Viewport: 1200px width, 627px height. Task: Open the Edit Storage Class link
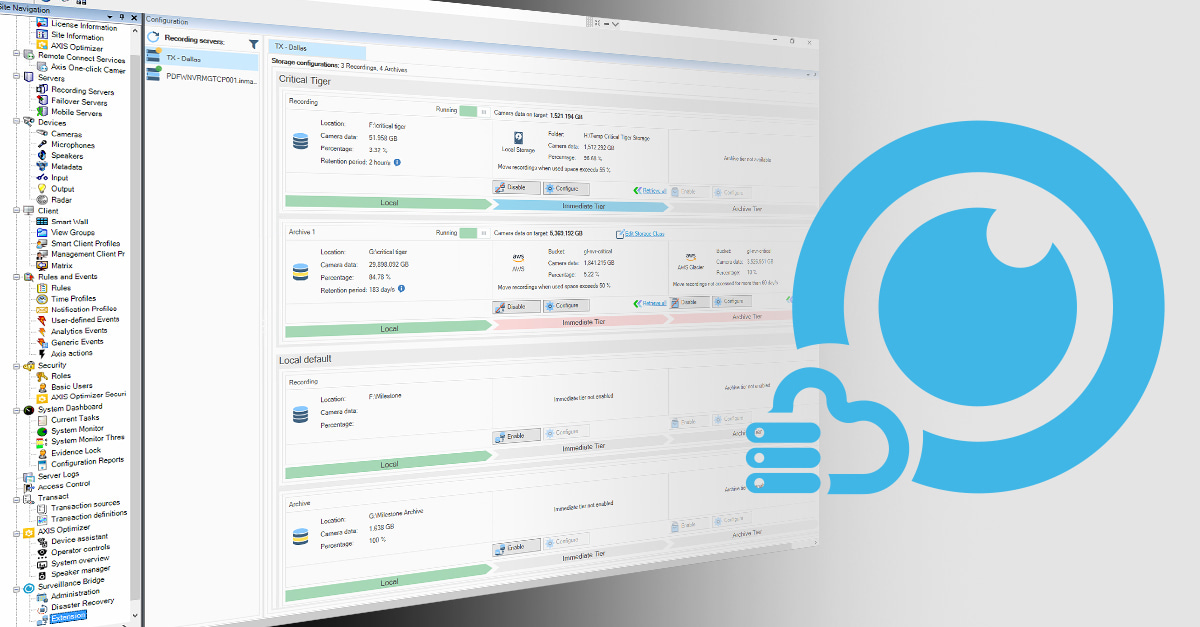pos(640,233)
